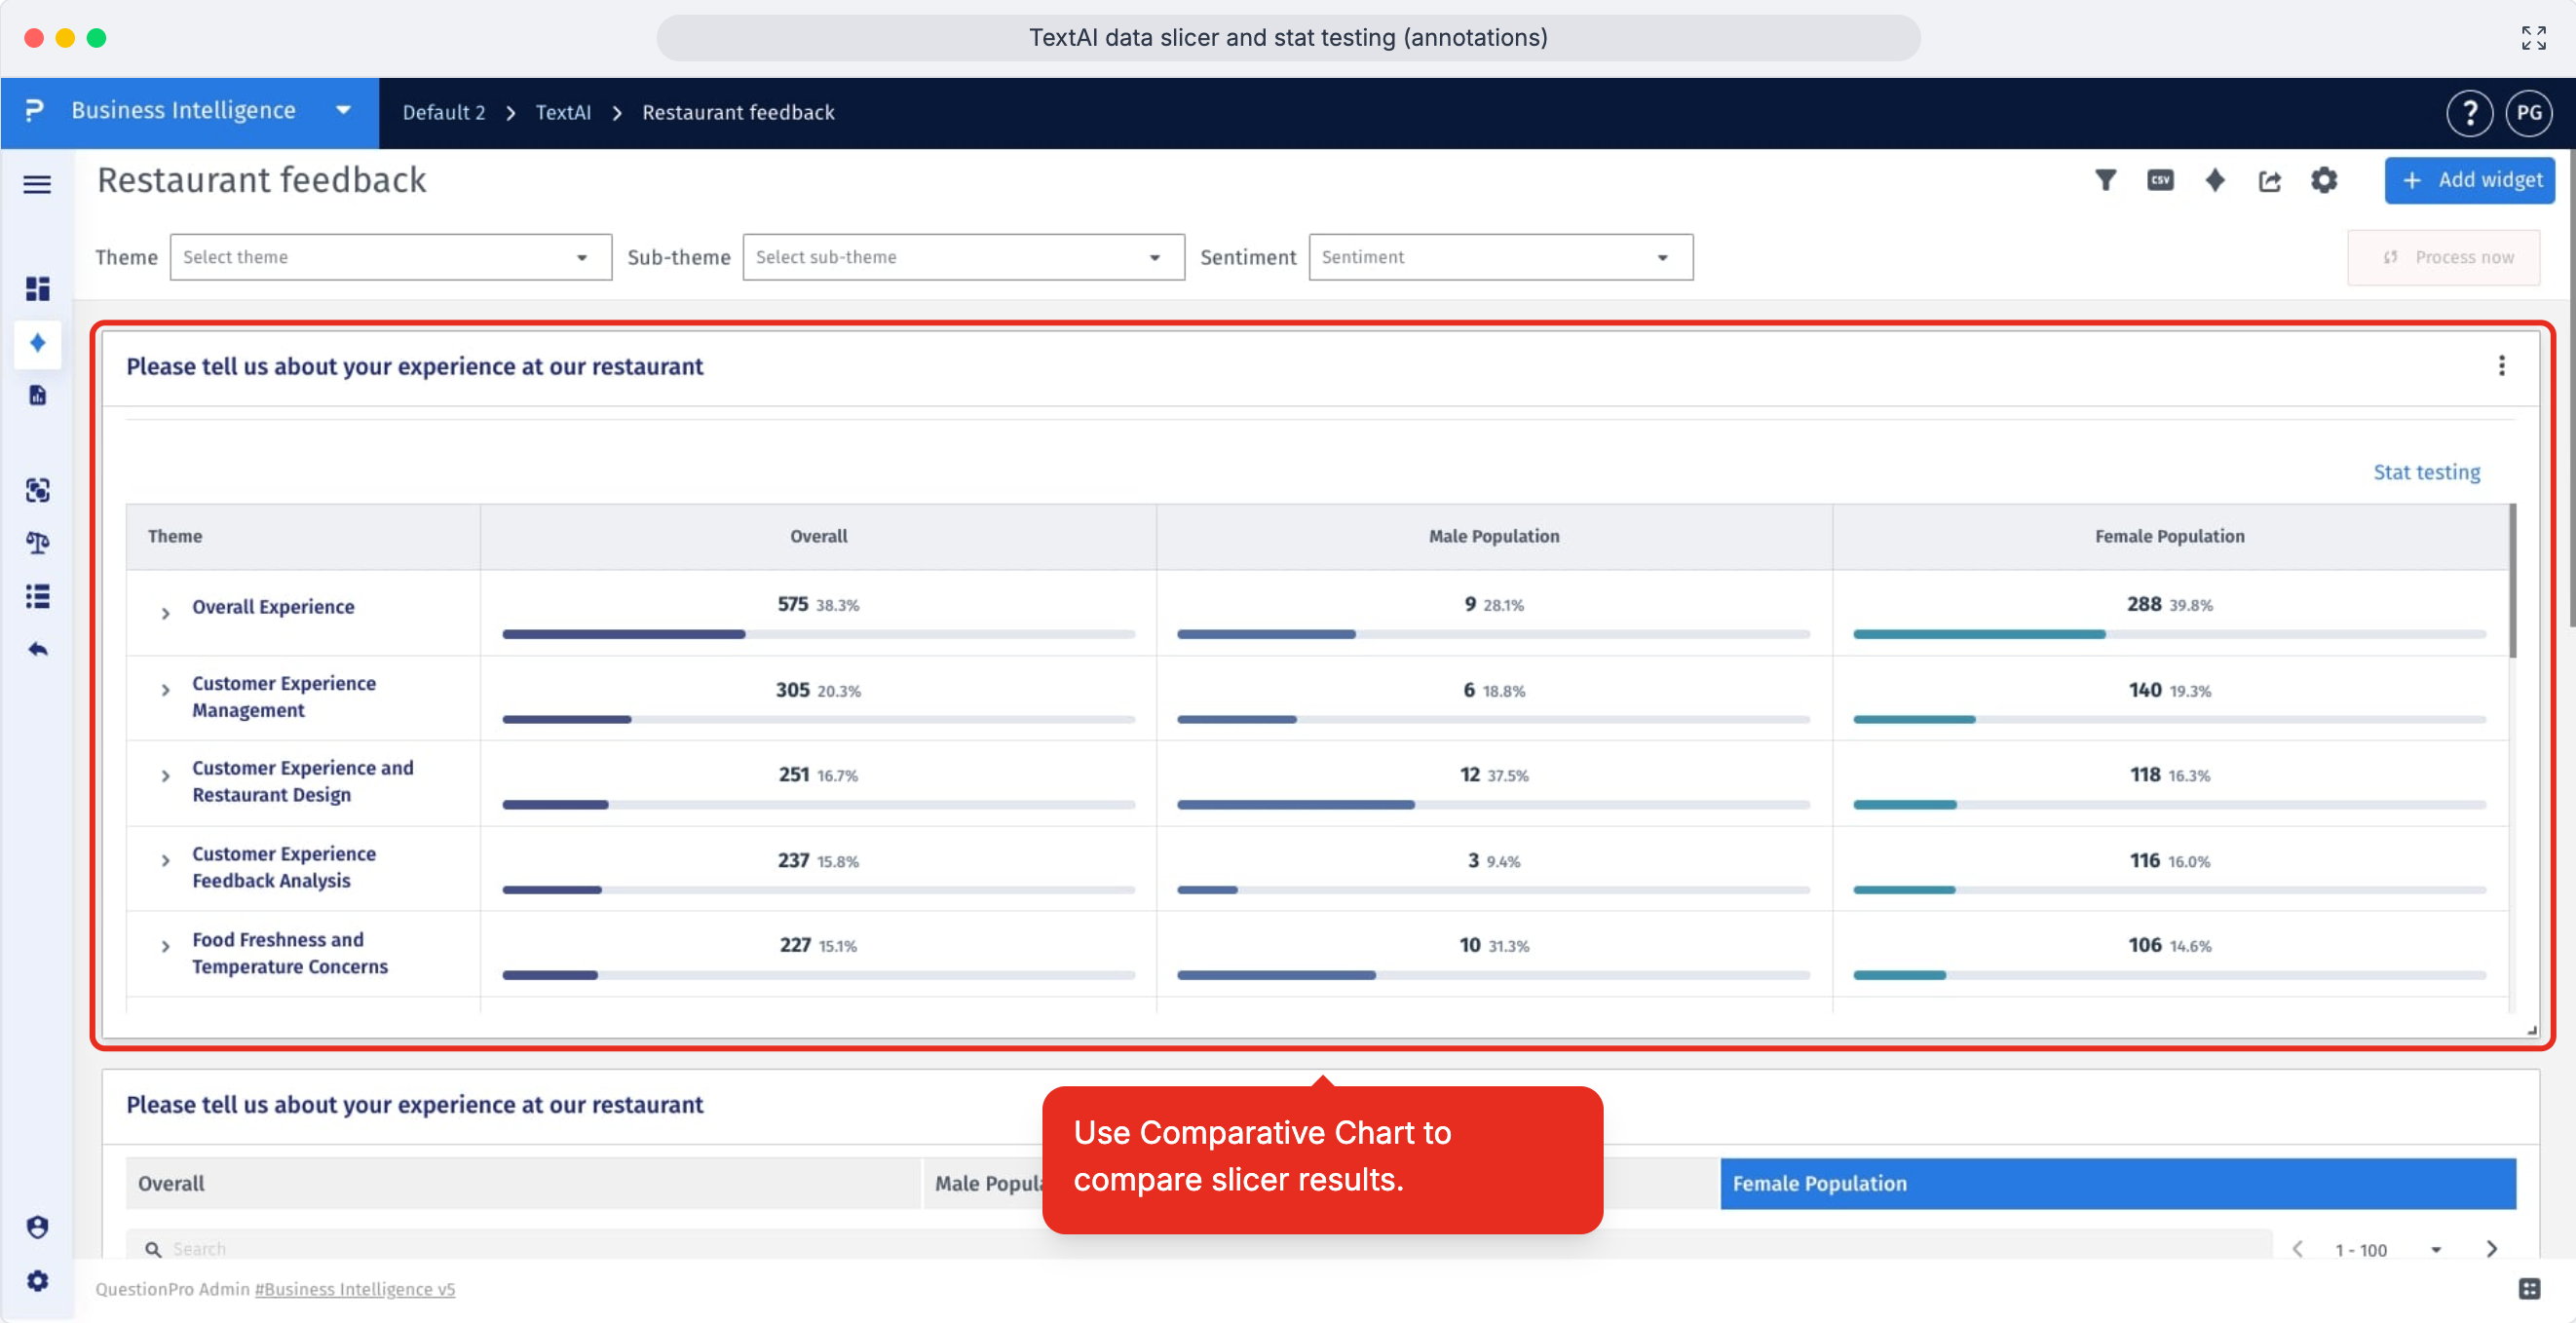Click the QuestionPro logo icon

click(35, 110)
